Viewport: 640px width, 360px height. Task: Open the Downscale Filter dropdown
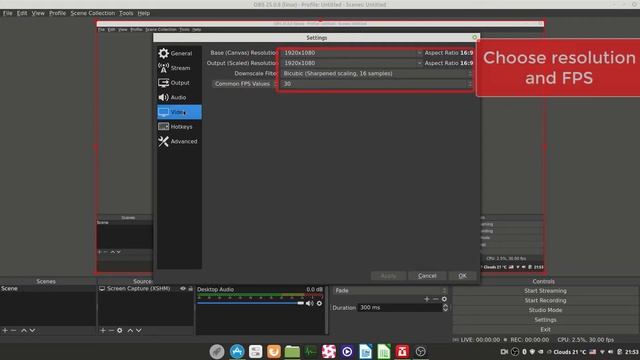376,73
